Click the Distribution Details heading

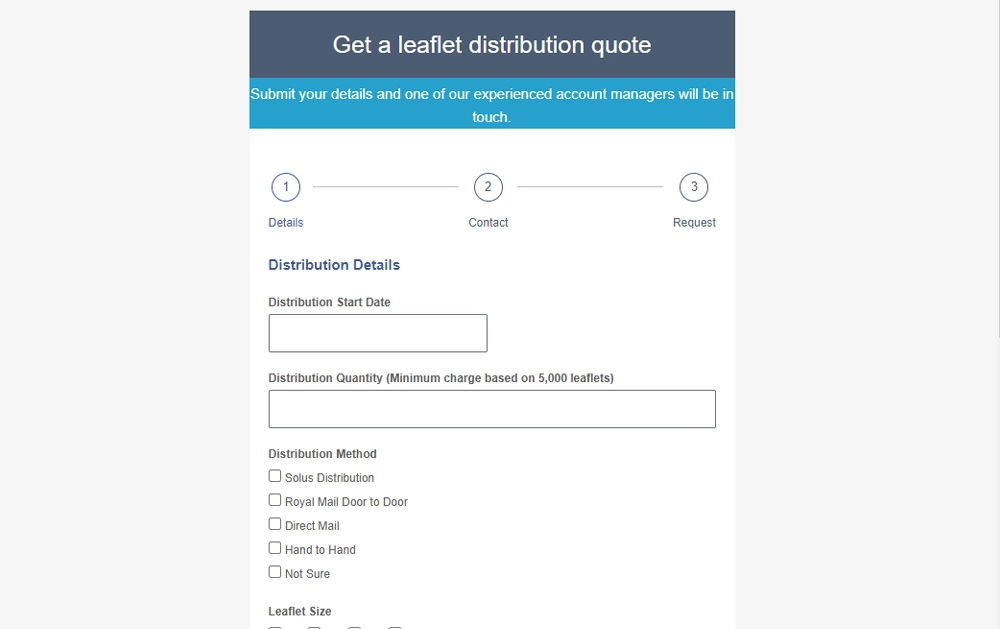pos(334,264)
